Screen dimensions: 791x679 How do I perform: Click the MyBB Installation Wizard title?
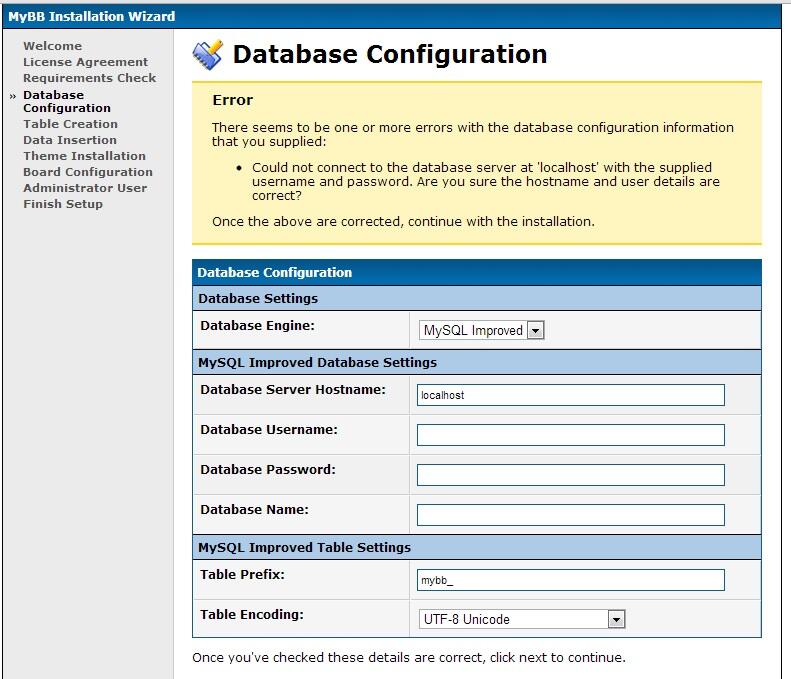pyautogui.click(x=92, y=17)
